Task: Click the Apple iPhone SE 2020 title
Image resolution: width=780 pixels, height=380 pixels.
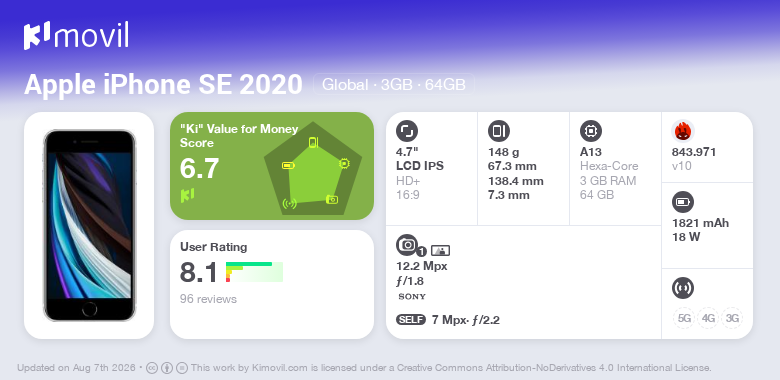Action: [163, 85]
